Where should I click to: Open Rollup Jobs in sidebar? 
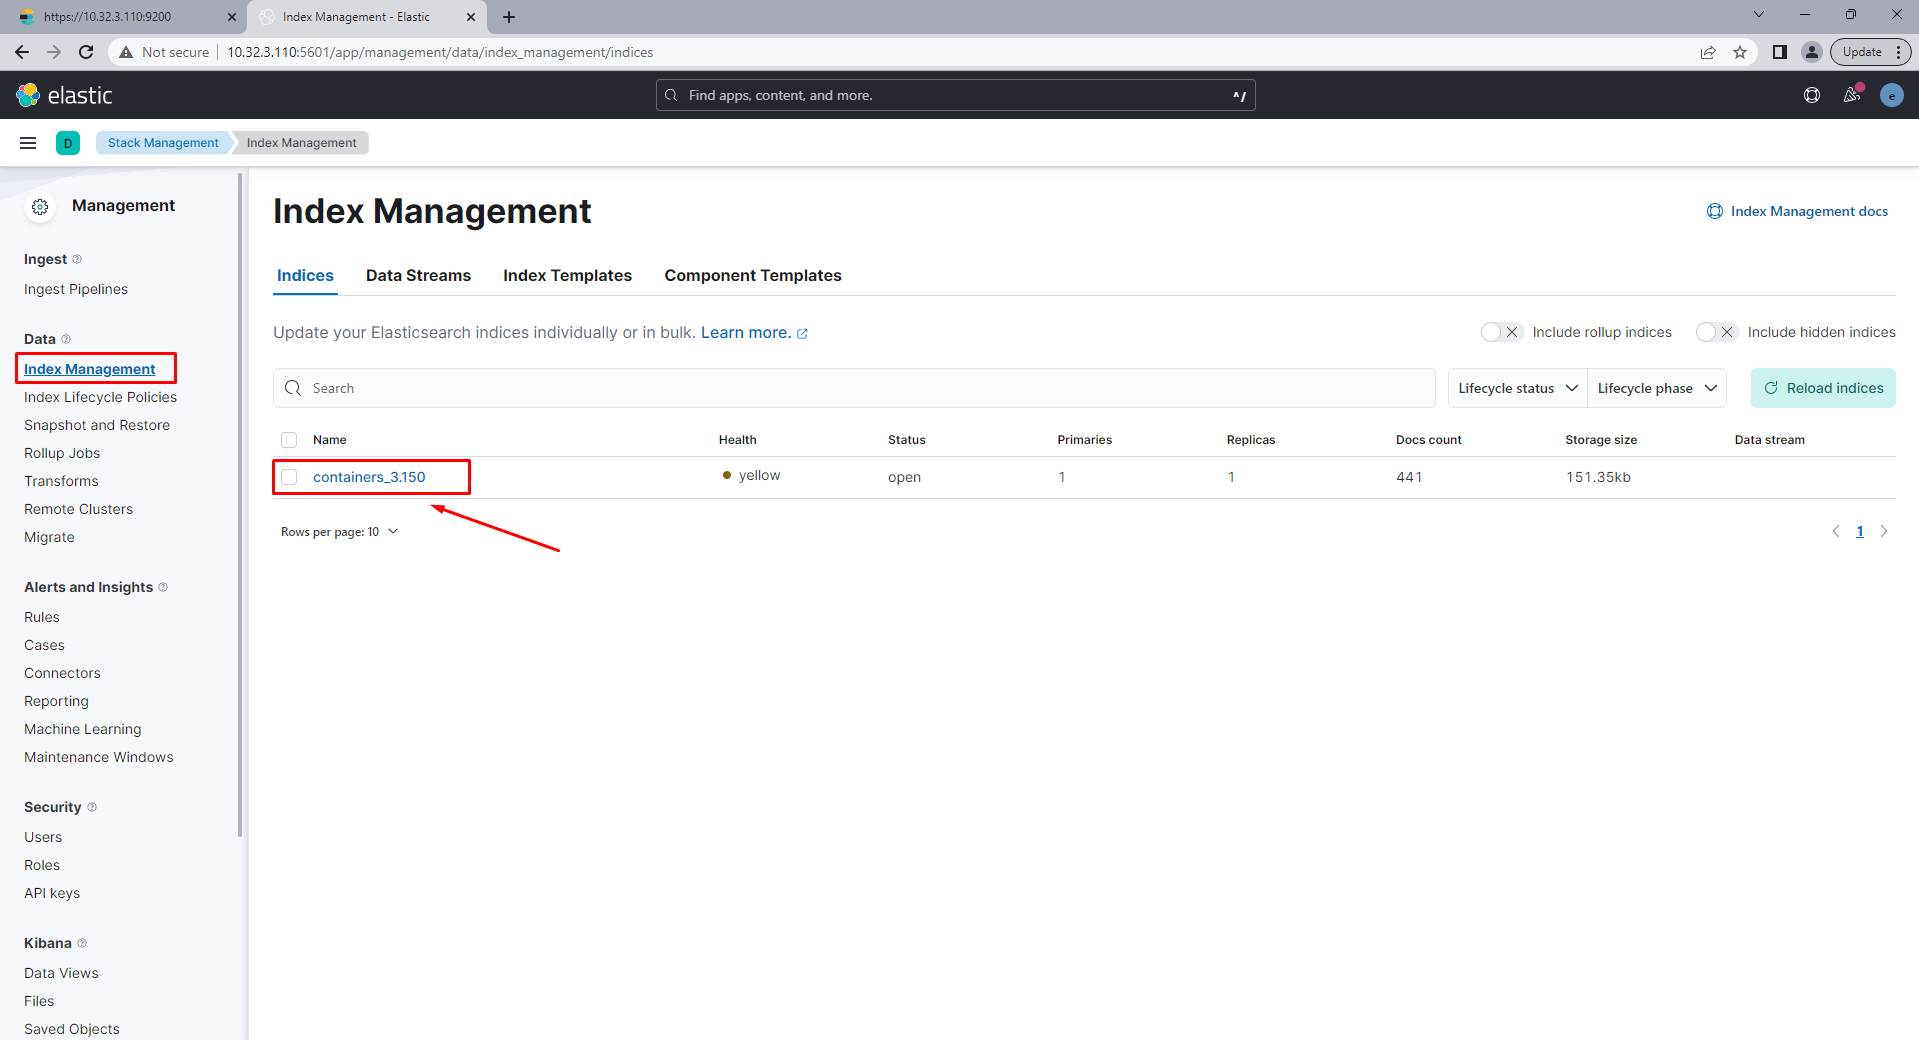click(62, 453)
